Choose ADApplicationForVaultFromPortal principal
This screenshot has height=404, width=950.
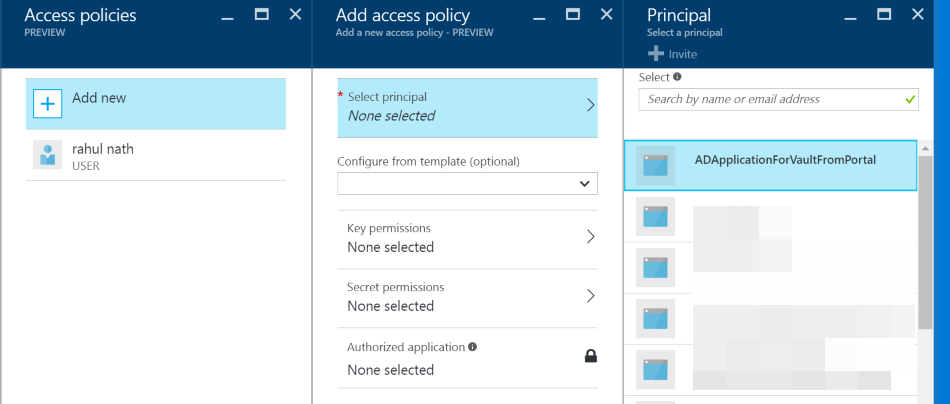click(770, 165)
